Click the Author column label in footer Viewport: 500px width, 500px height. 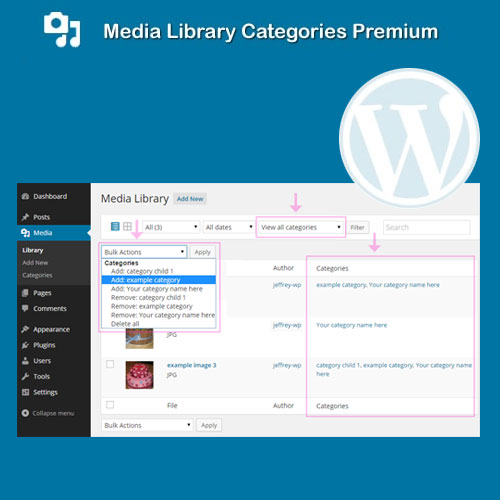click(283, 405)
